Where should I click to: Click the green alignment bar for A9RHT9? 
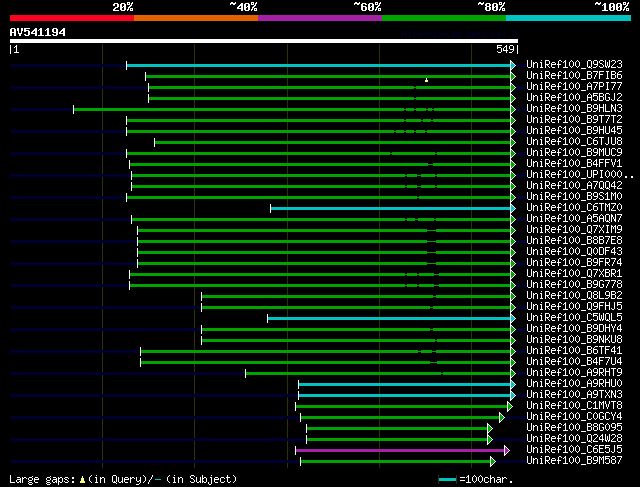pos(378,374)
